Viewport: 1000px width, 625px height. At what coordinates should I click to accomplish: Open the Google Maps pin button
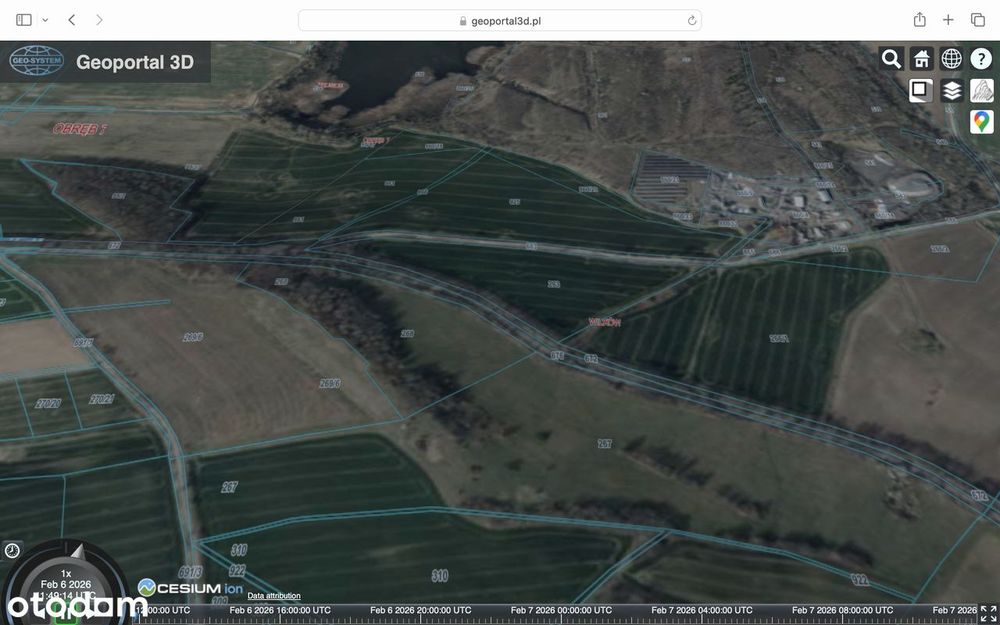pyautogui.click(x=981, y=121)
